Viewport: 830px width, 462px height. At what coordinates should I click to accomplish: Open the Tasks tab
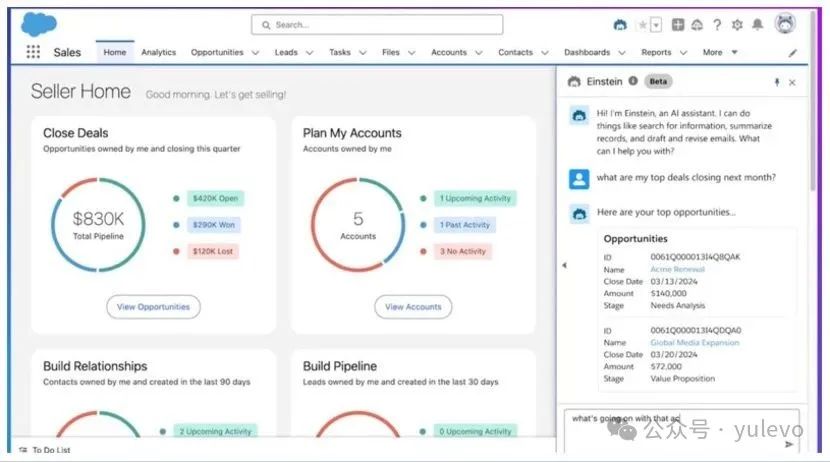pos(340,52)
